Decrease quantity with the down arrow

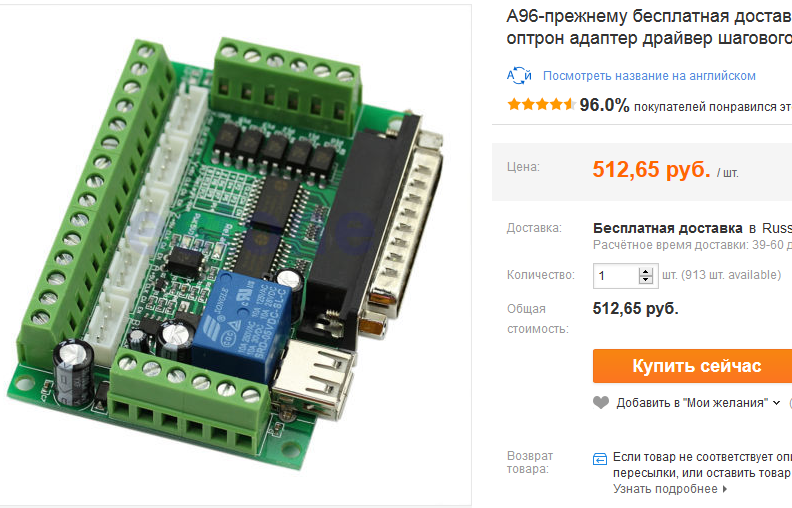[x=646, y=279]
